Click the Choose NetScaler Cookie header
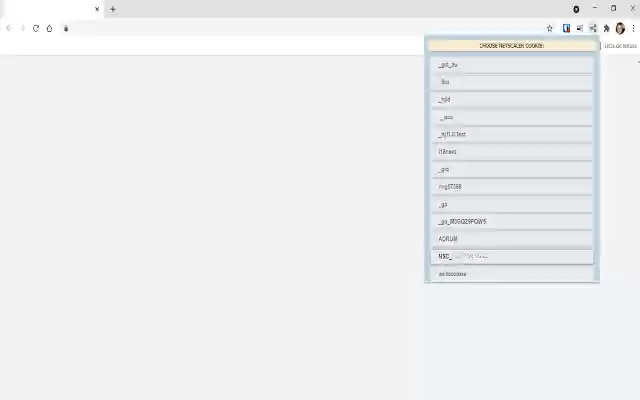This screenshot has height=400, width=640. 512,46
